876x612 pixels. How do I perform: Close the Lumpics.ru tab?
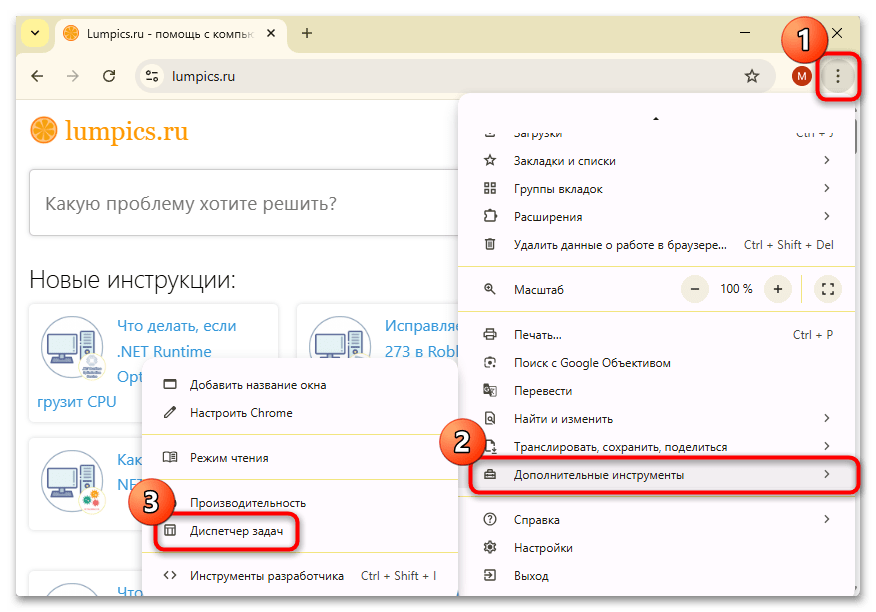point(271,34)
